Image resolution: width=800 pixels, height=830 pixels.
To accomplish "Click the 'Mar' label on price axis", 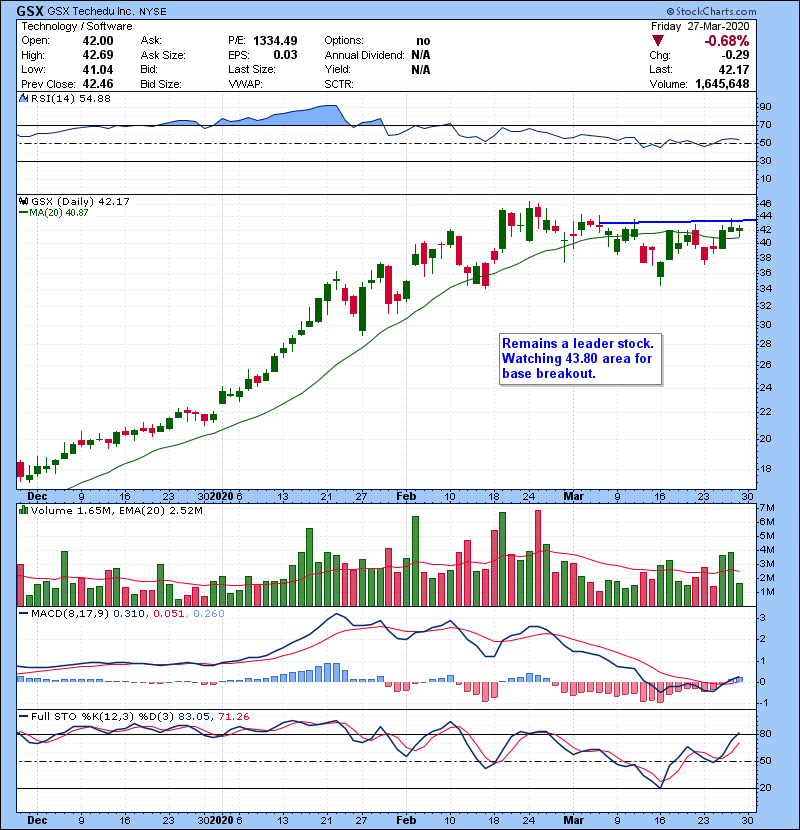I will pos(573,497).
